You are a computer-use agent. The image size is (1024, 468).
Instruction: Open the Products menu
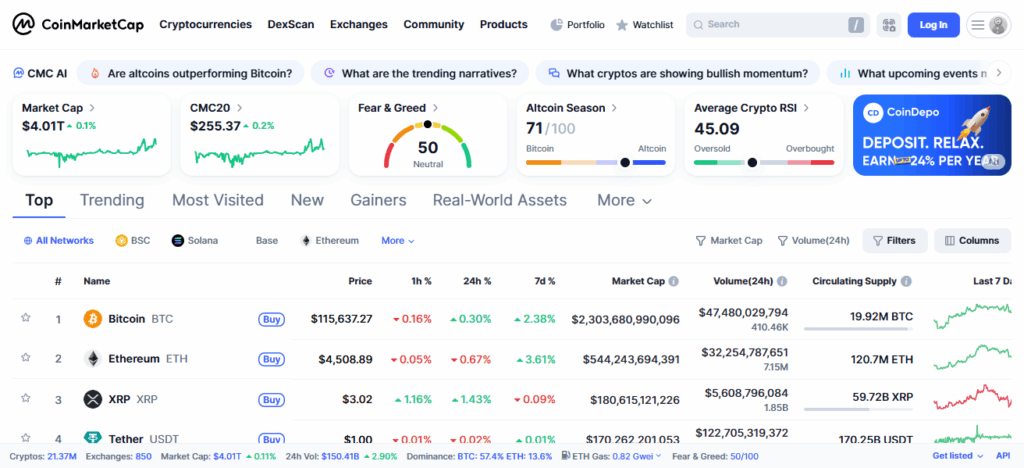[504, 25]
